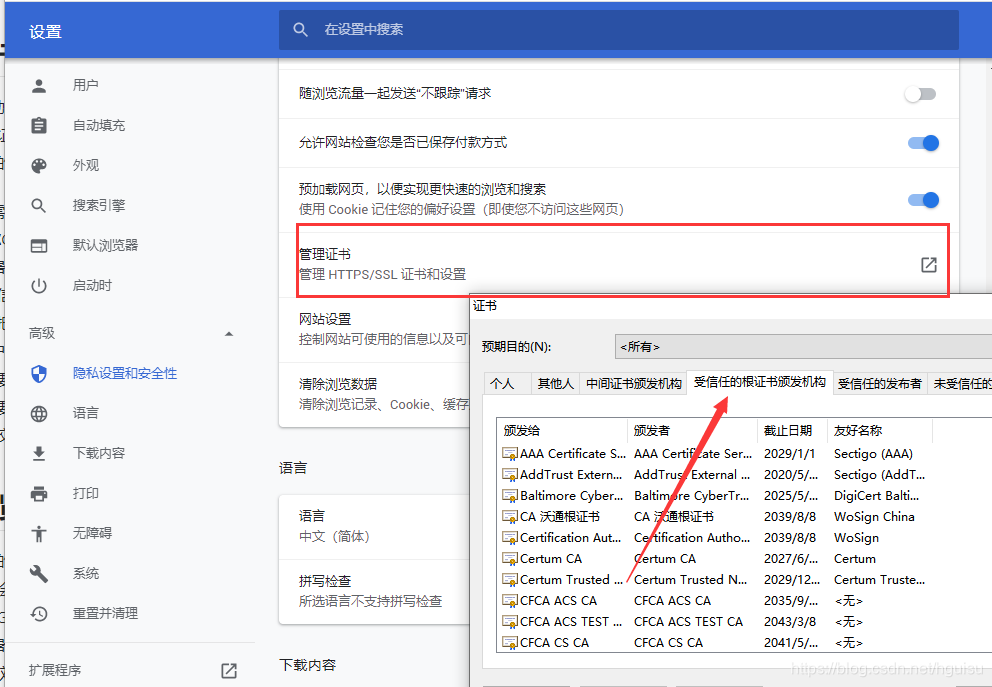
Task: Open the 中间证书颁发机构 tab
Action: pos(633,383)
